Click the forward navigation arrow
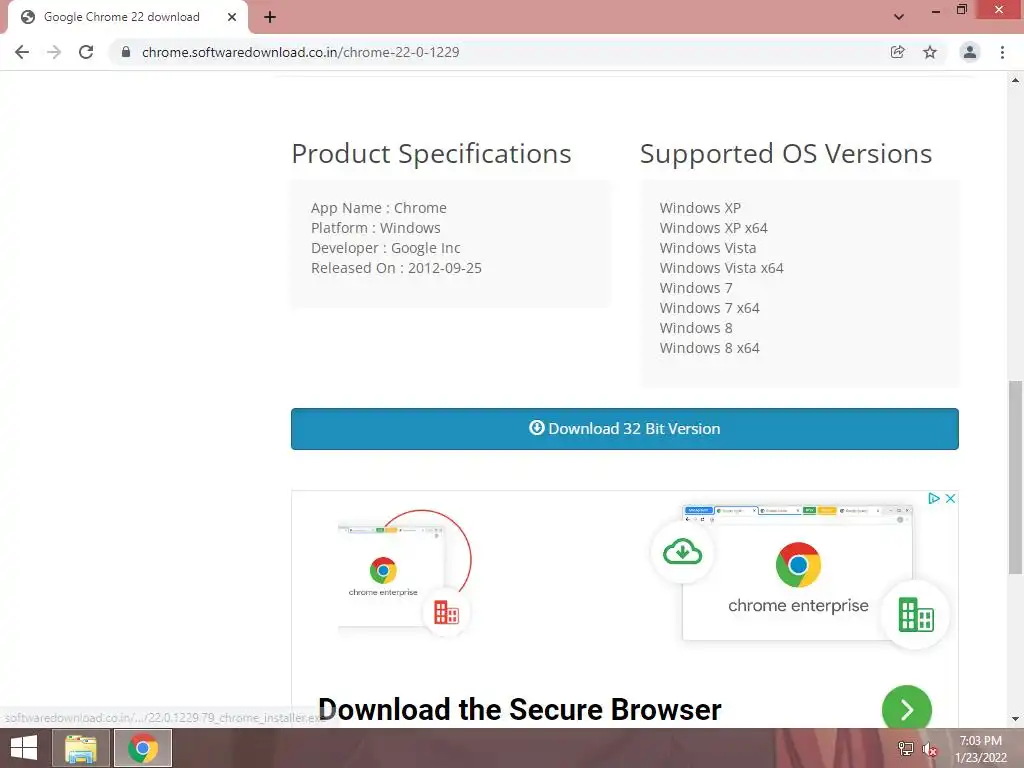This screenshot has height=768, width=1024. [54, 52]
